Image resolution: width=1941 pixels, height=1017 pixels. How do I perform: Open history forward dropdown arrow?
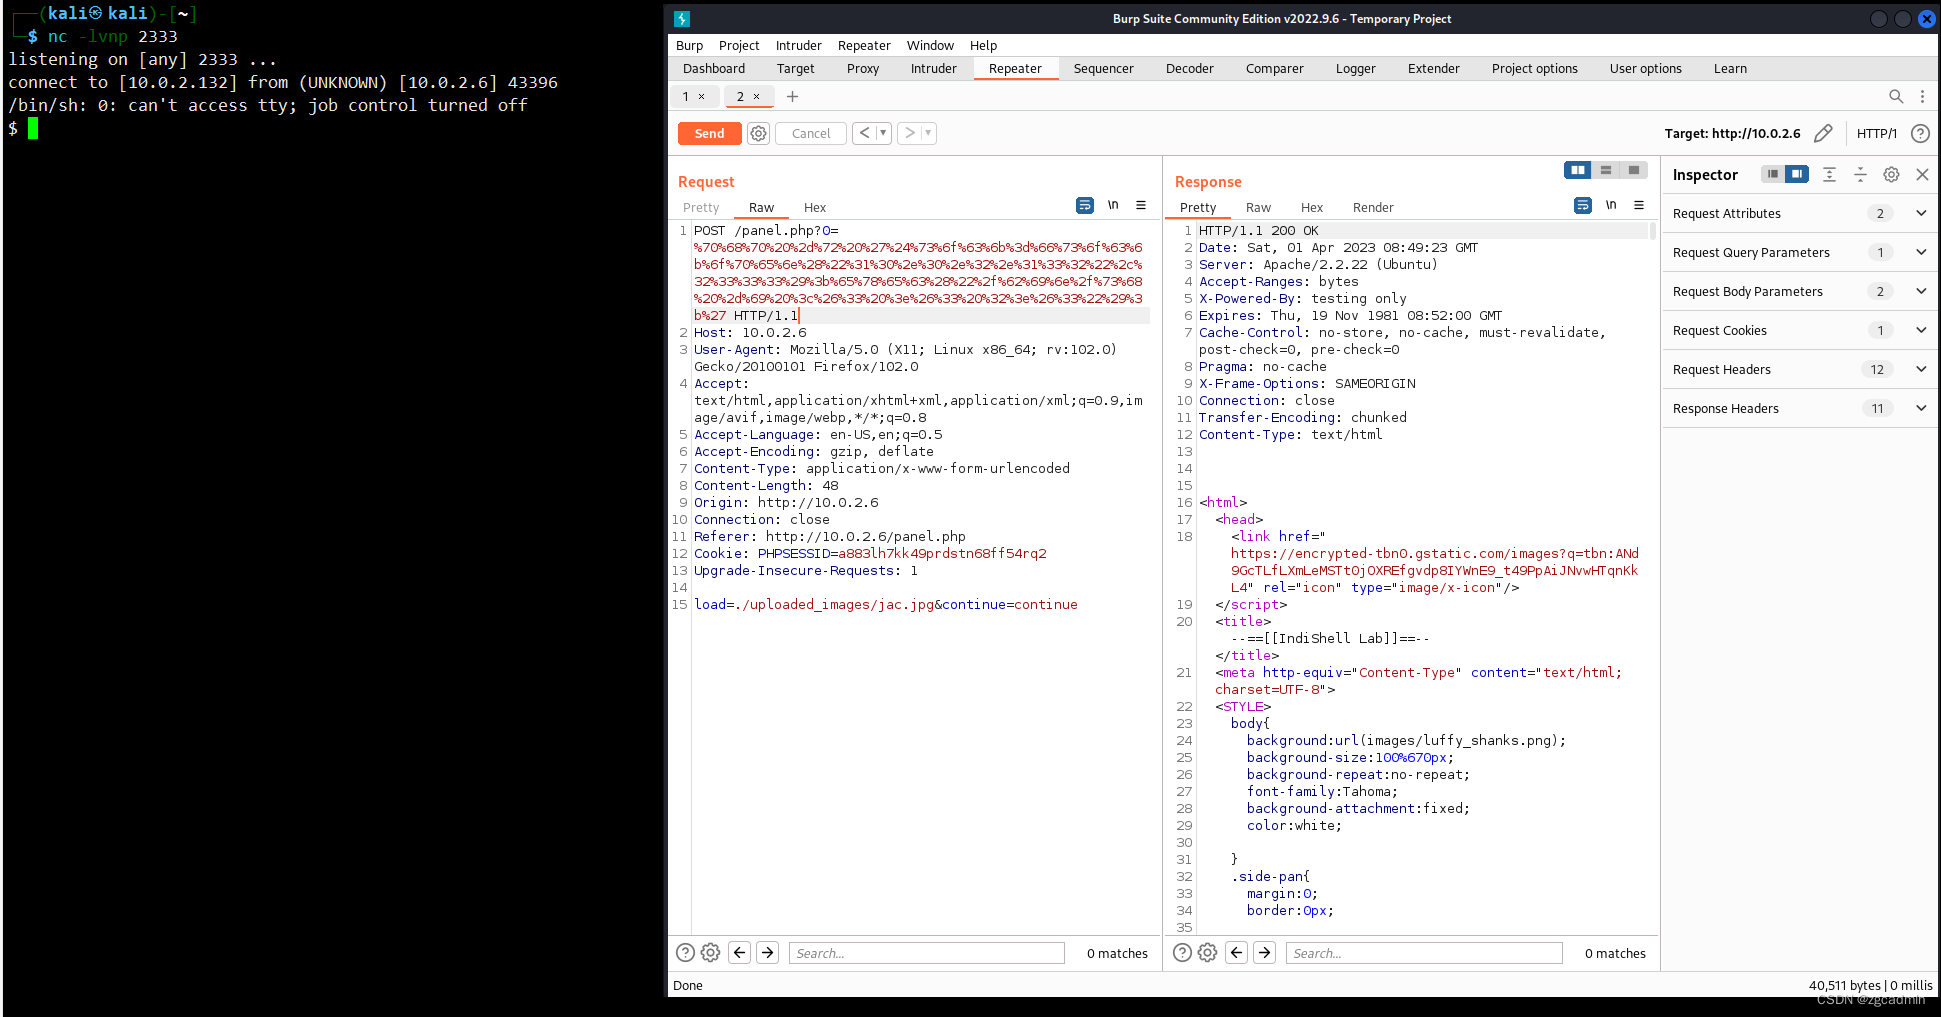pos(928,133)
